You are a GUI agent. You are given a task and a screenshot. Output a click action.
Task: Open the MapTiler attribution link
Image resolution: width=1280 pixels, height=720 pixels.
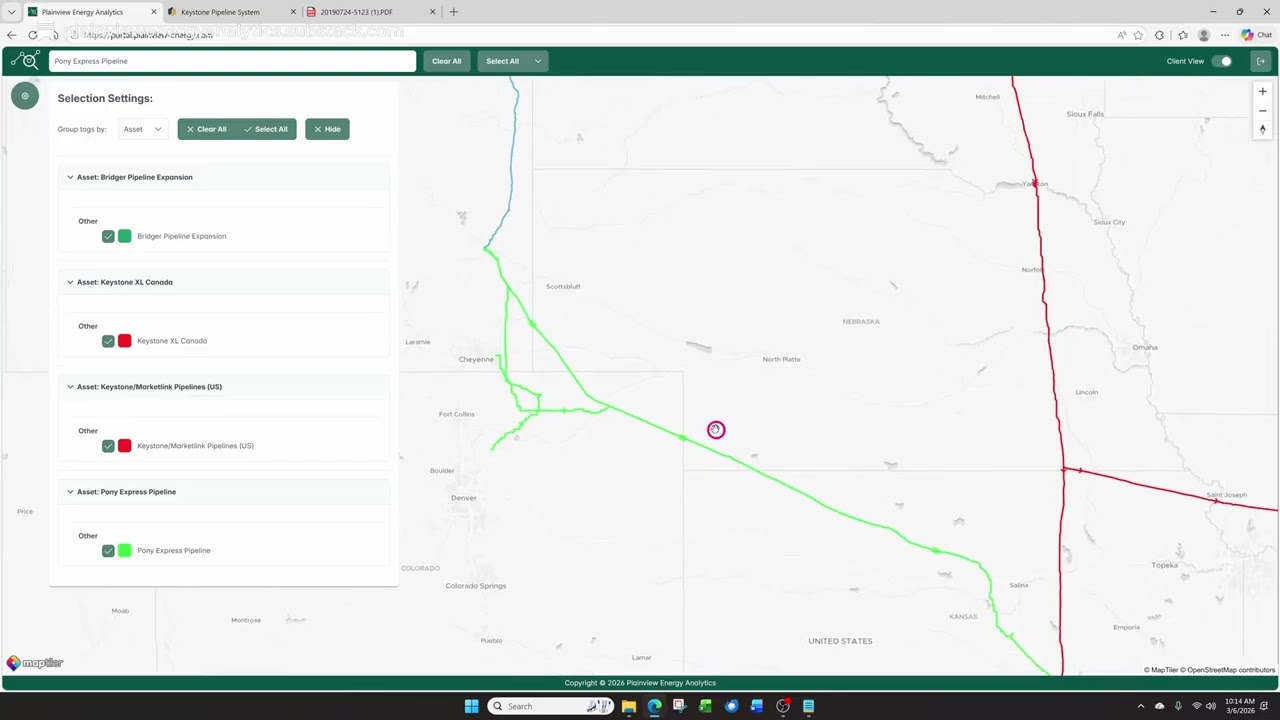pos(1162,670)
